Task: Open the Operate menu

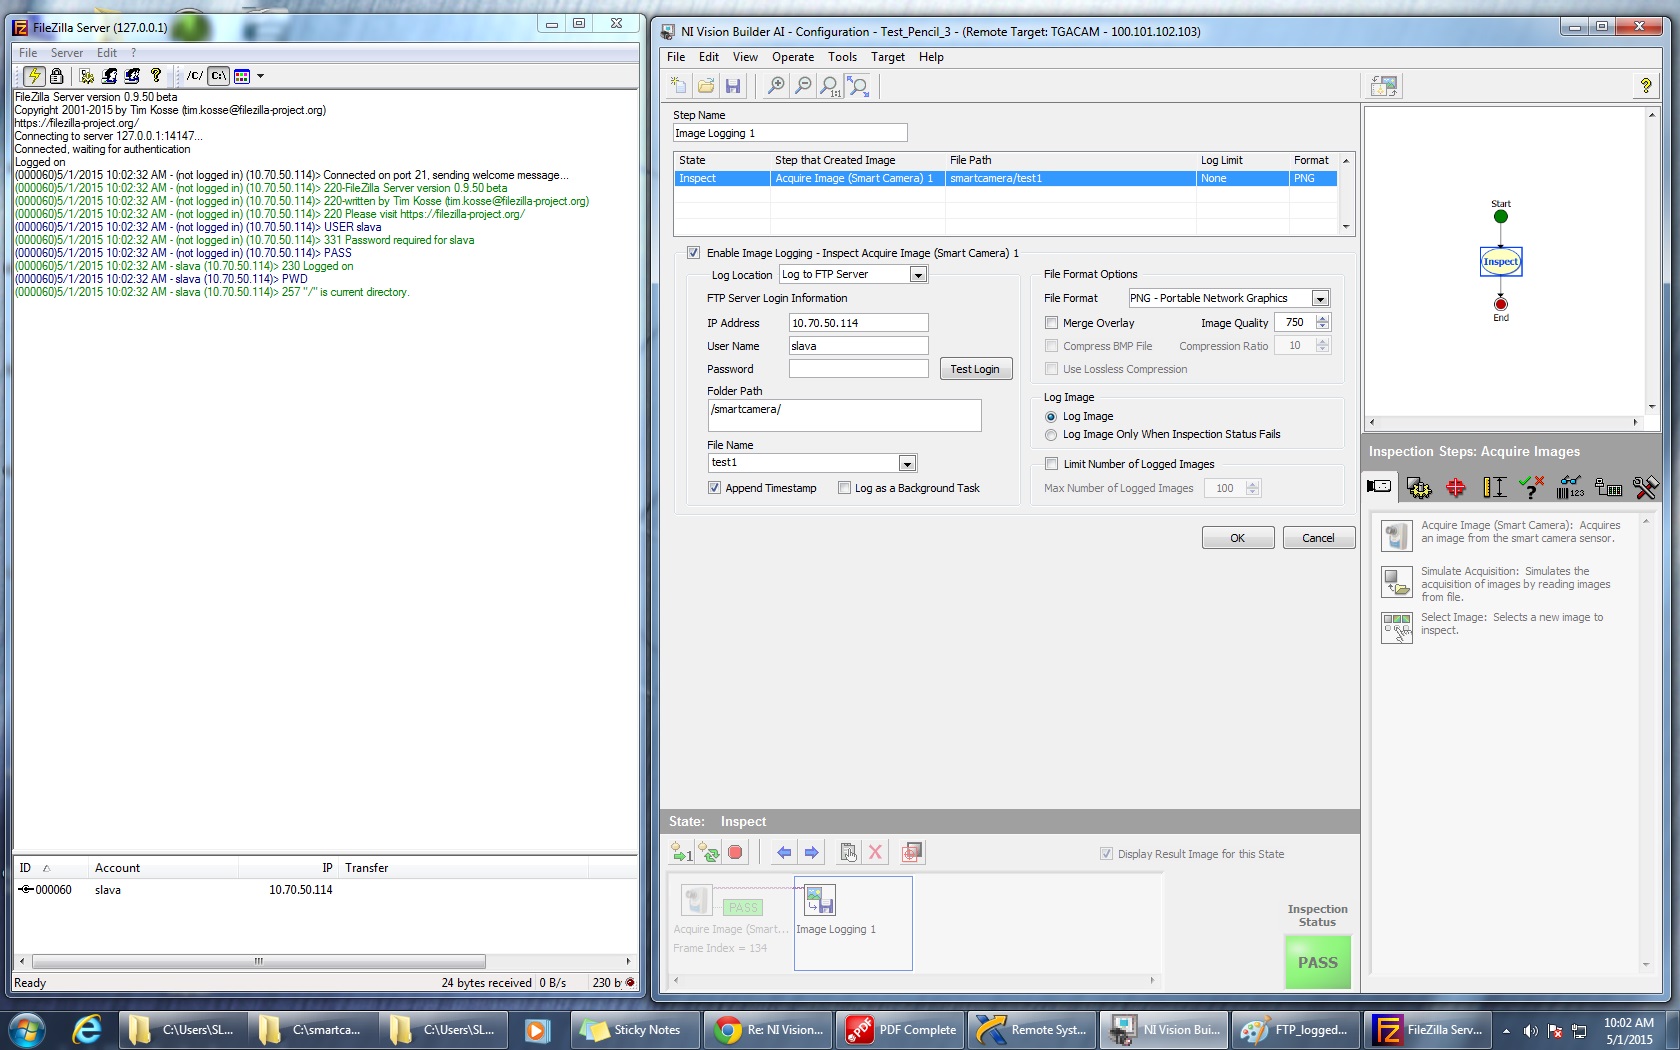Action: coord(793,57)
